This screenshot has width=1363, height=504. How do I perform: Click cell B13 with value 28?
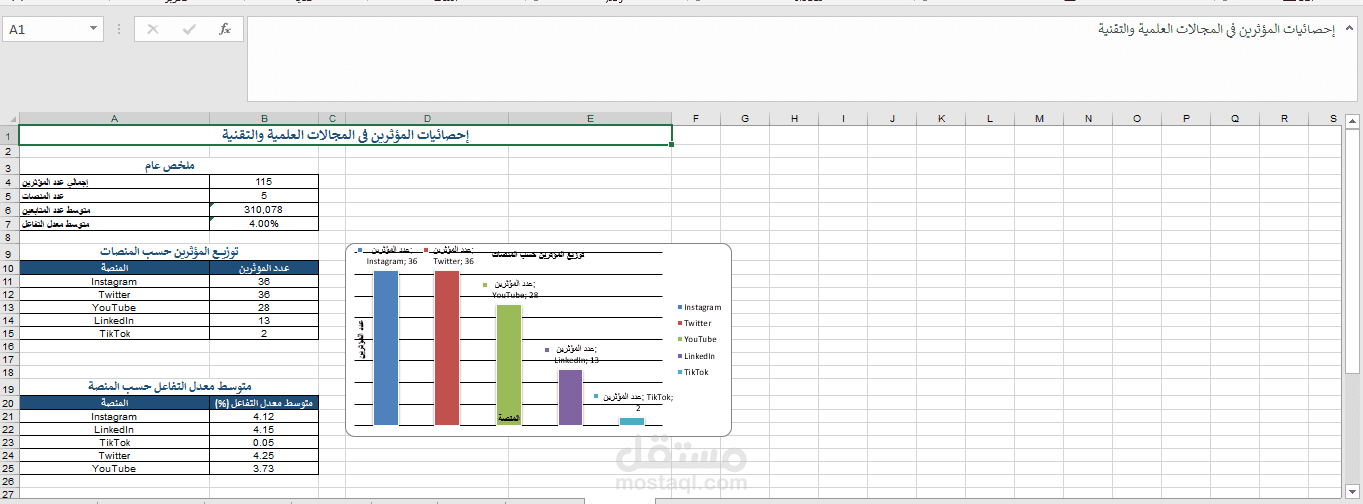[x=264, y=307]
